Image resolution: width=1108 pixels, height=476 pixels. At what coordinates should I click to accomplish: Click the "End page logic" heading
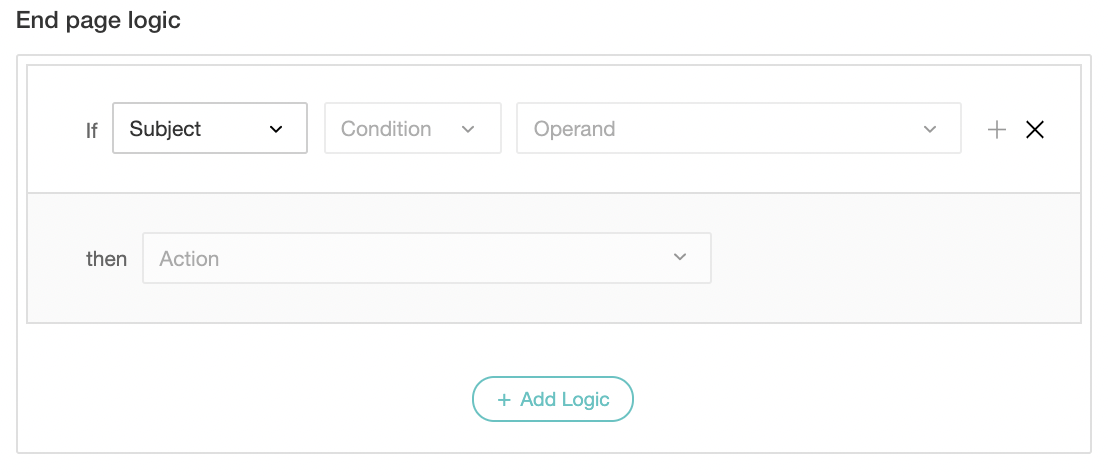(98, 20)
